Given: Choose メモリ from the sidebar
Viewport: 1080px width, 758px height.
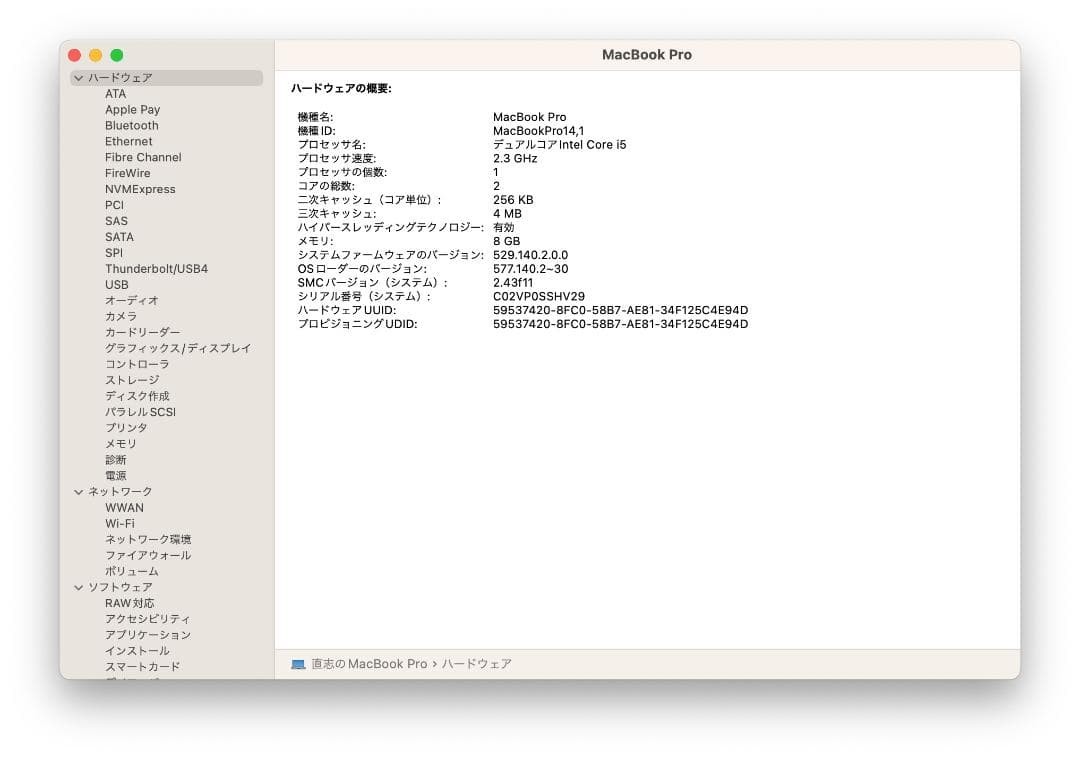Looking at the screenshot, I should pos(121,443).
